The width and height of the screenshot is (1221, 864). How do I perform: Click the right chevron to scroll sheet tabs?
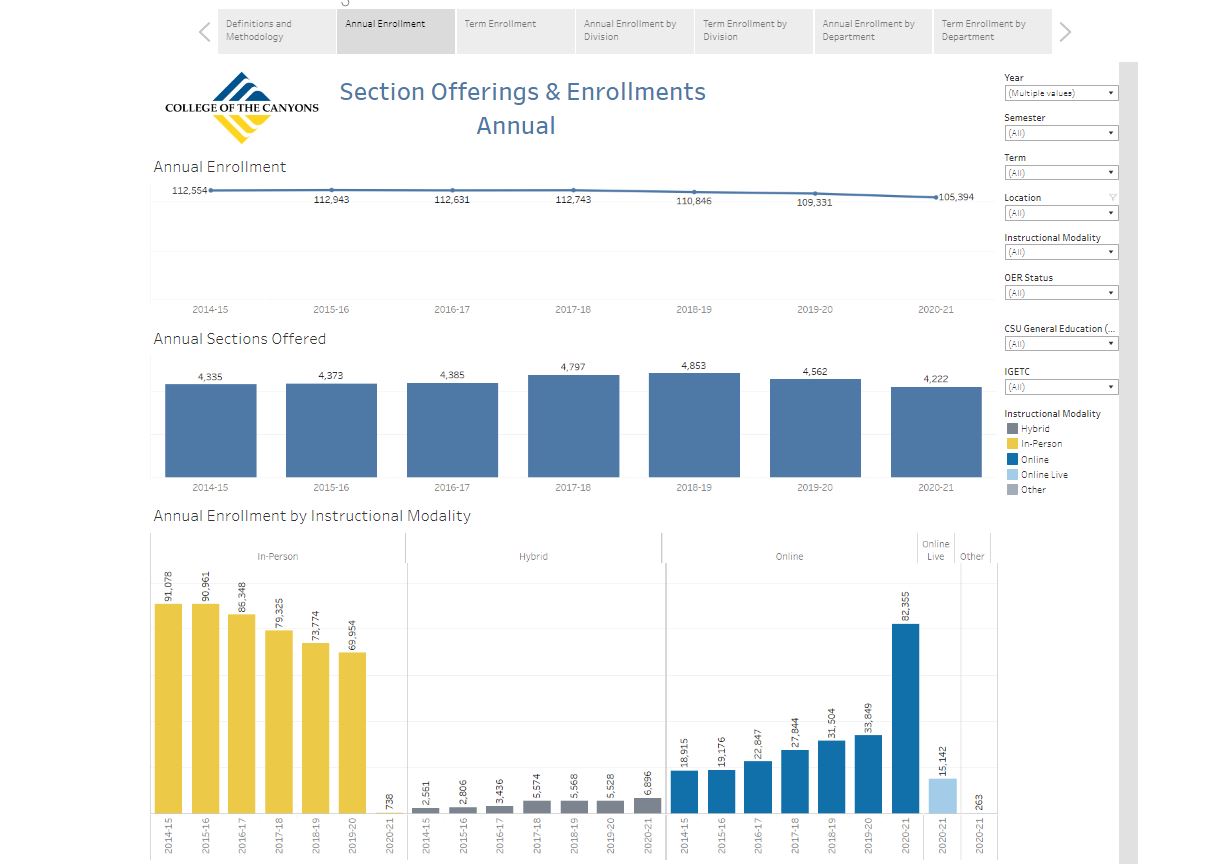(1063, 31)
